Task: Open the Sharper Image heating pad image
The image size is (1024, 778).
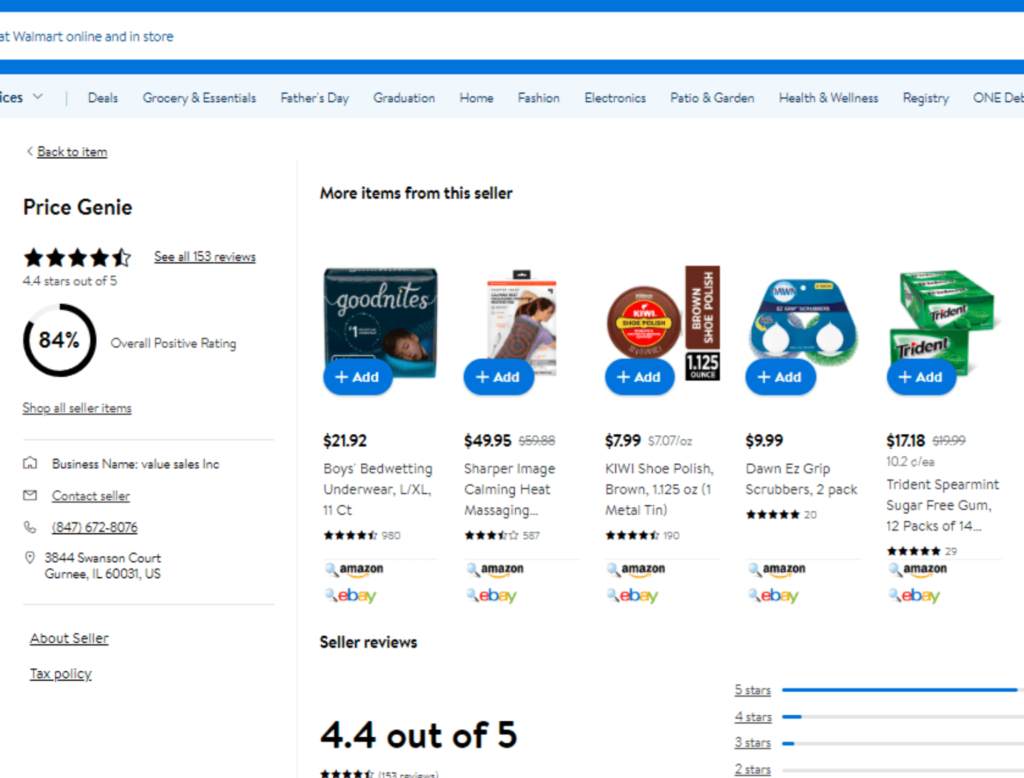Action: click(x=522, y=323)
